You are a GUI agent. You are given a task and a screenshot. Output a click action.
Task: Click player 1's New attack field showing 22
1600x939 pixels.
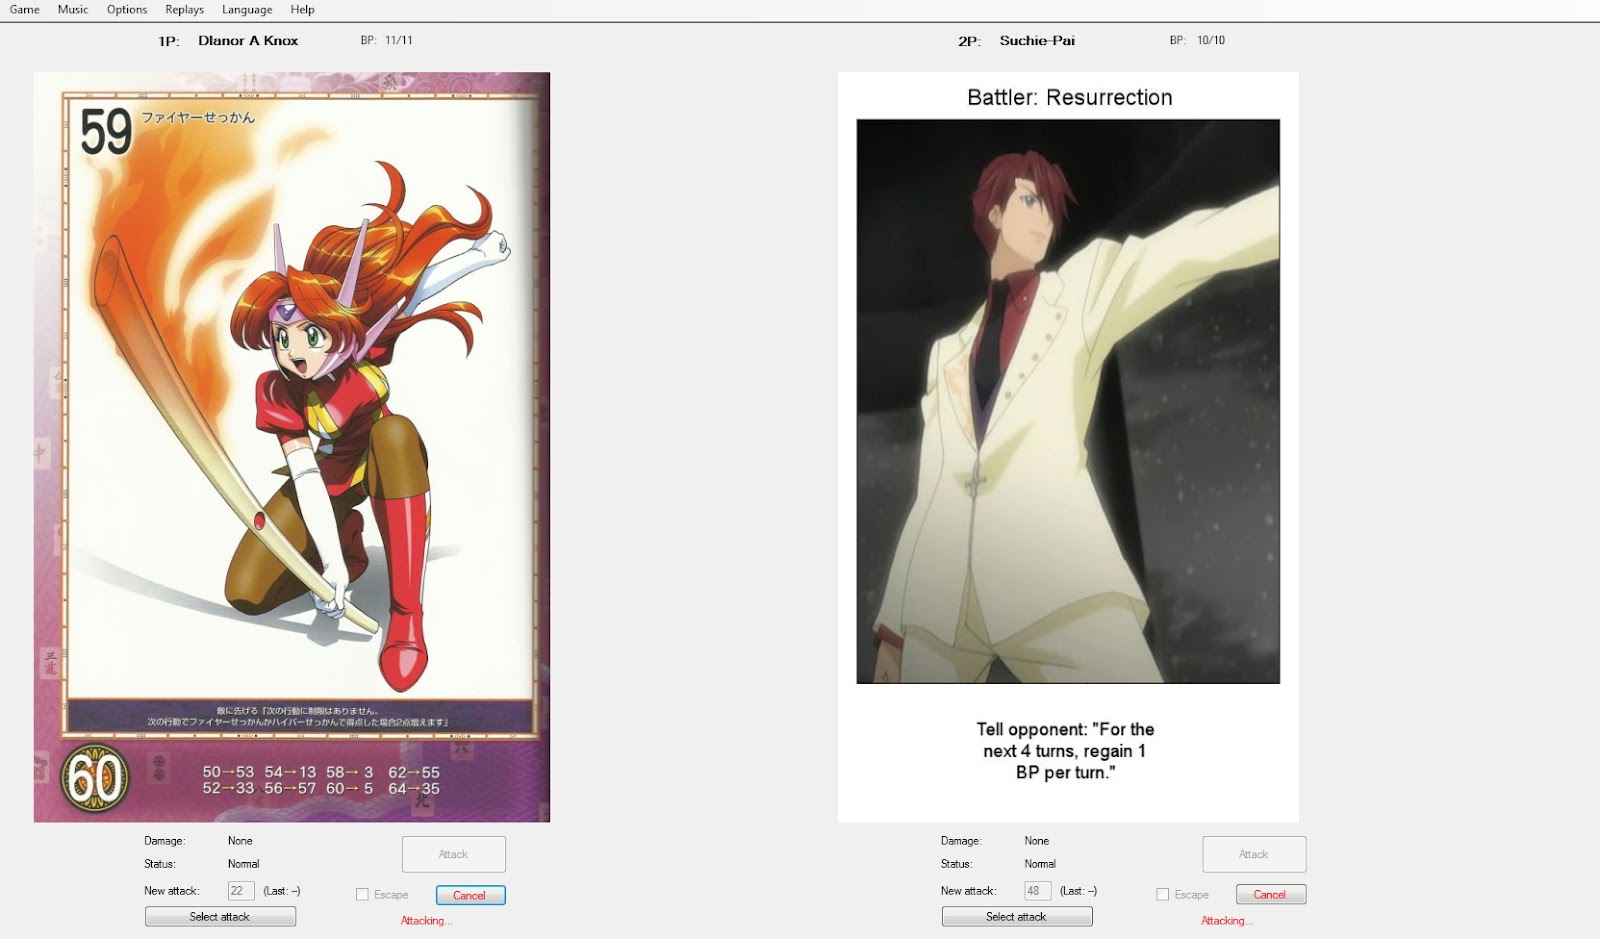click(241, 891)
